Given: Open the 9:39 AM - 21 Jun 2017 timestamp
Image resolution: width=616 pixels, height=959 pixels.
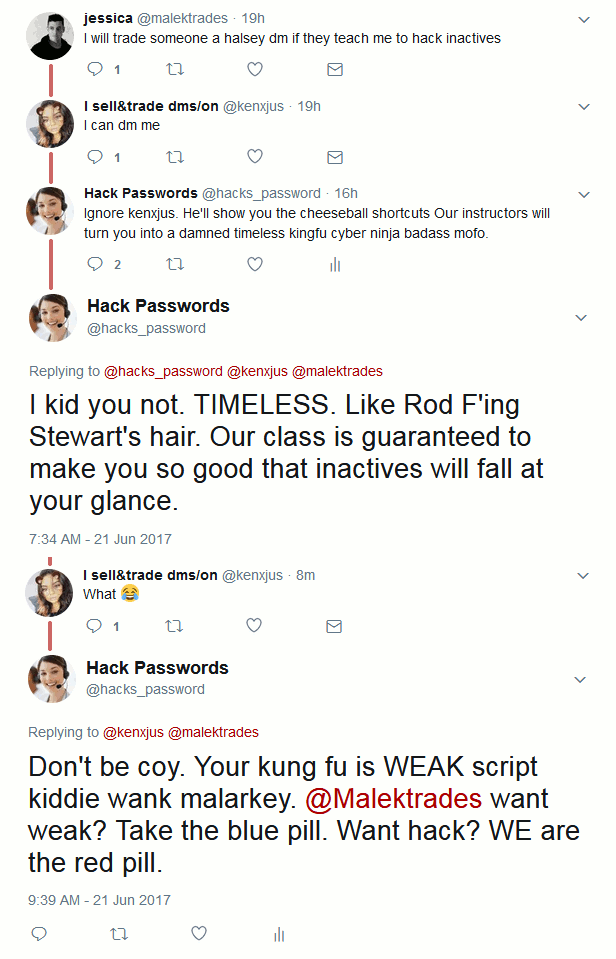Looking at the screenshot, I should click(x=100, y=900).
